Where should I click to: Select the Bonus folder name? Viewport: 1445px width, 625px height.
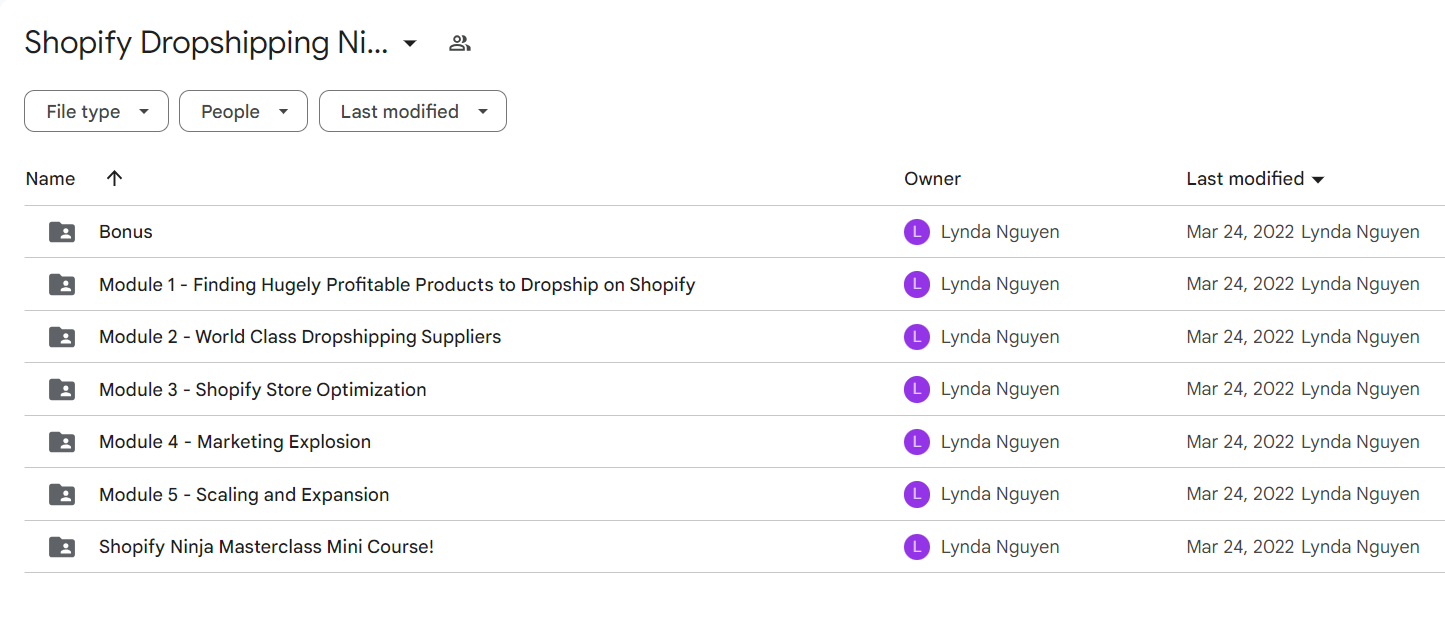(126, 232)
